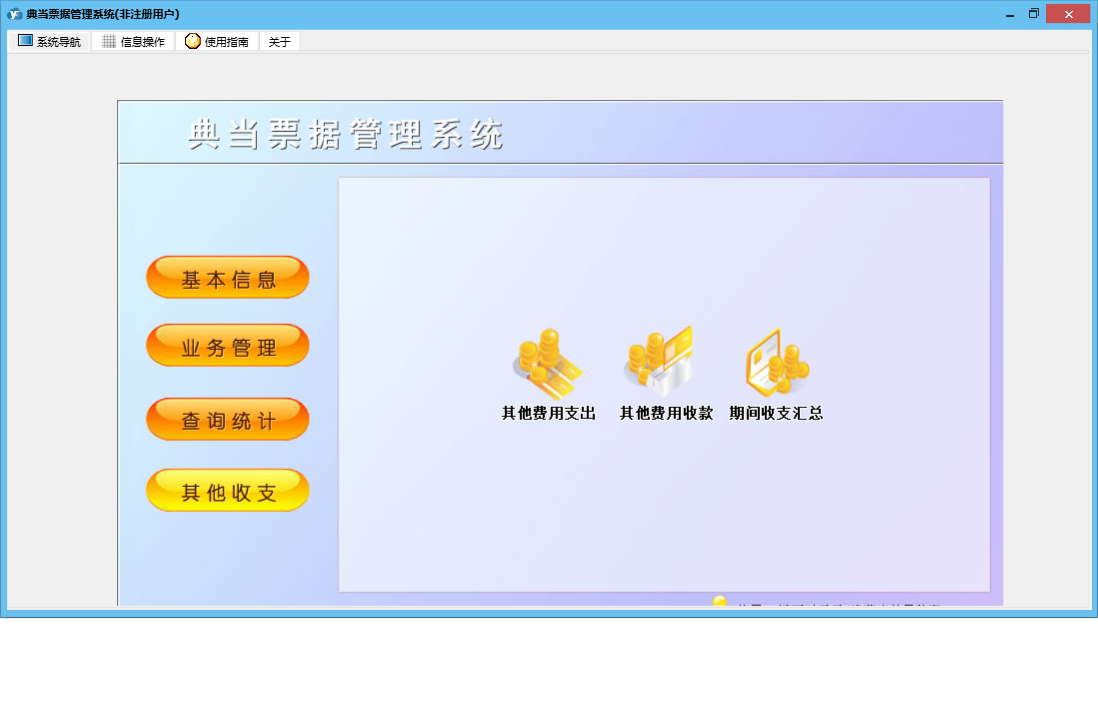The height and width of the screenshot is (722, 1098).
Task: Select the 基本信息 button
Action: tap(228, 277)
